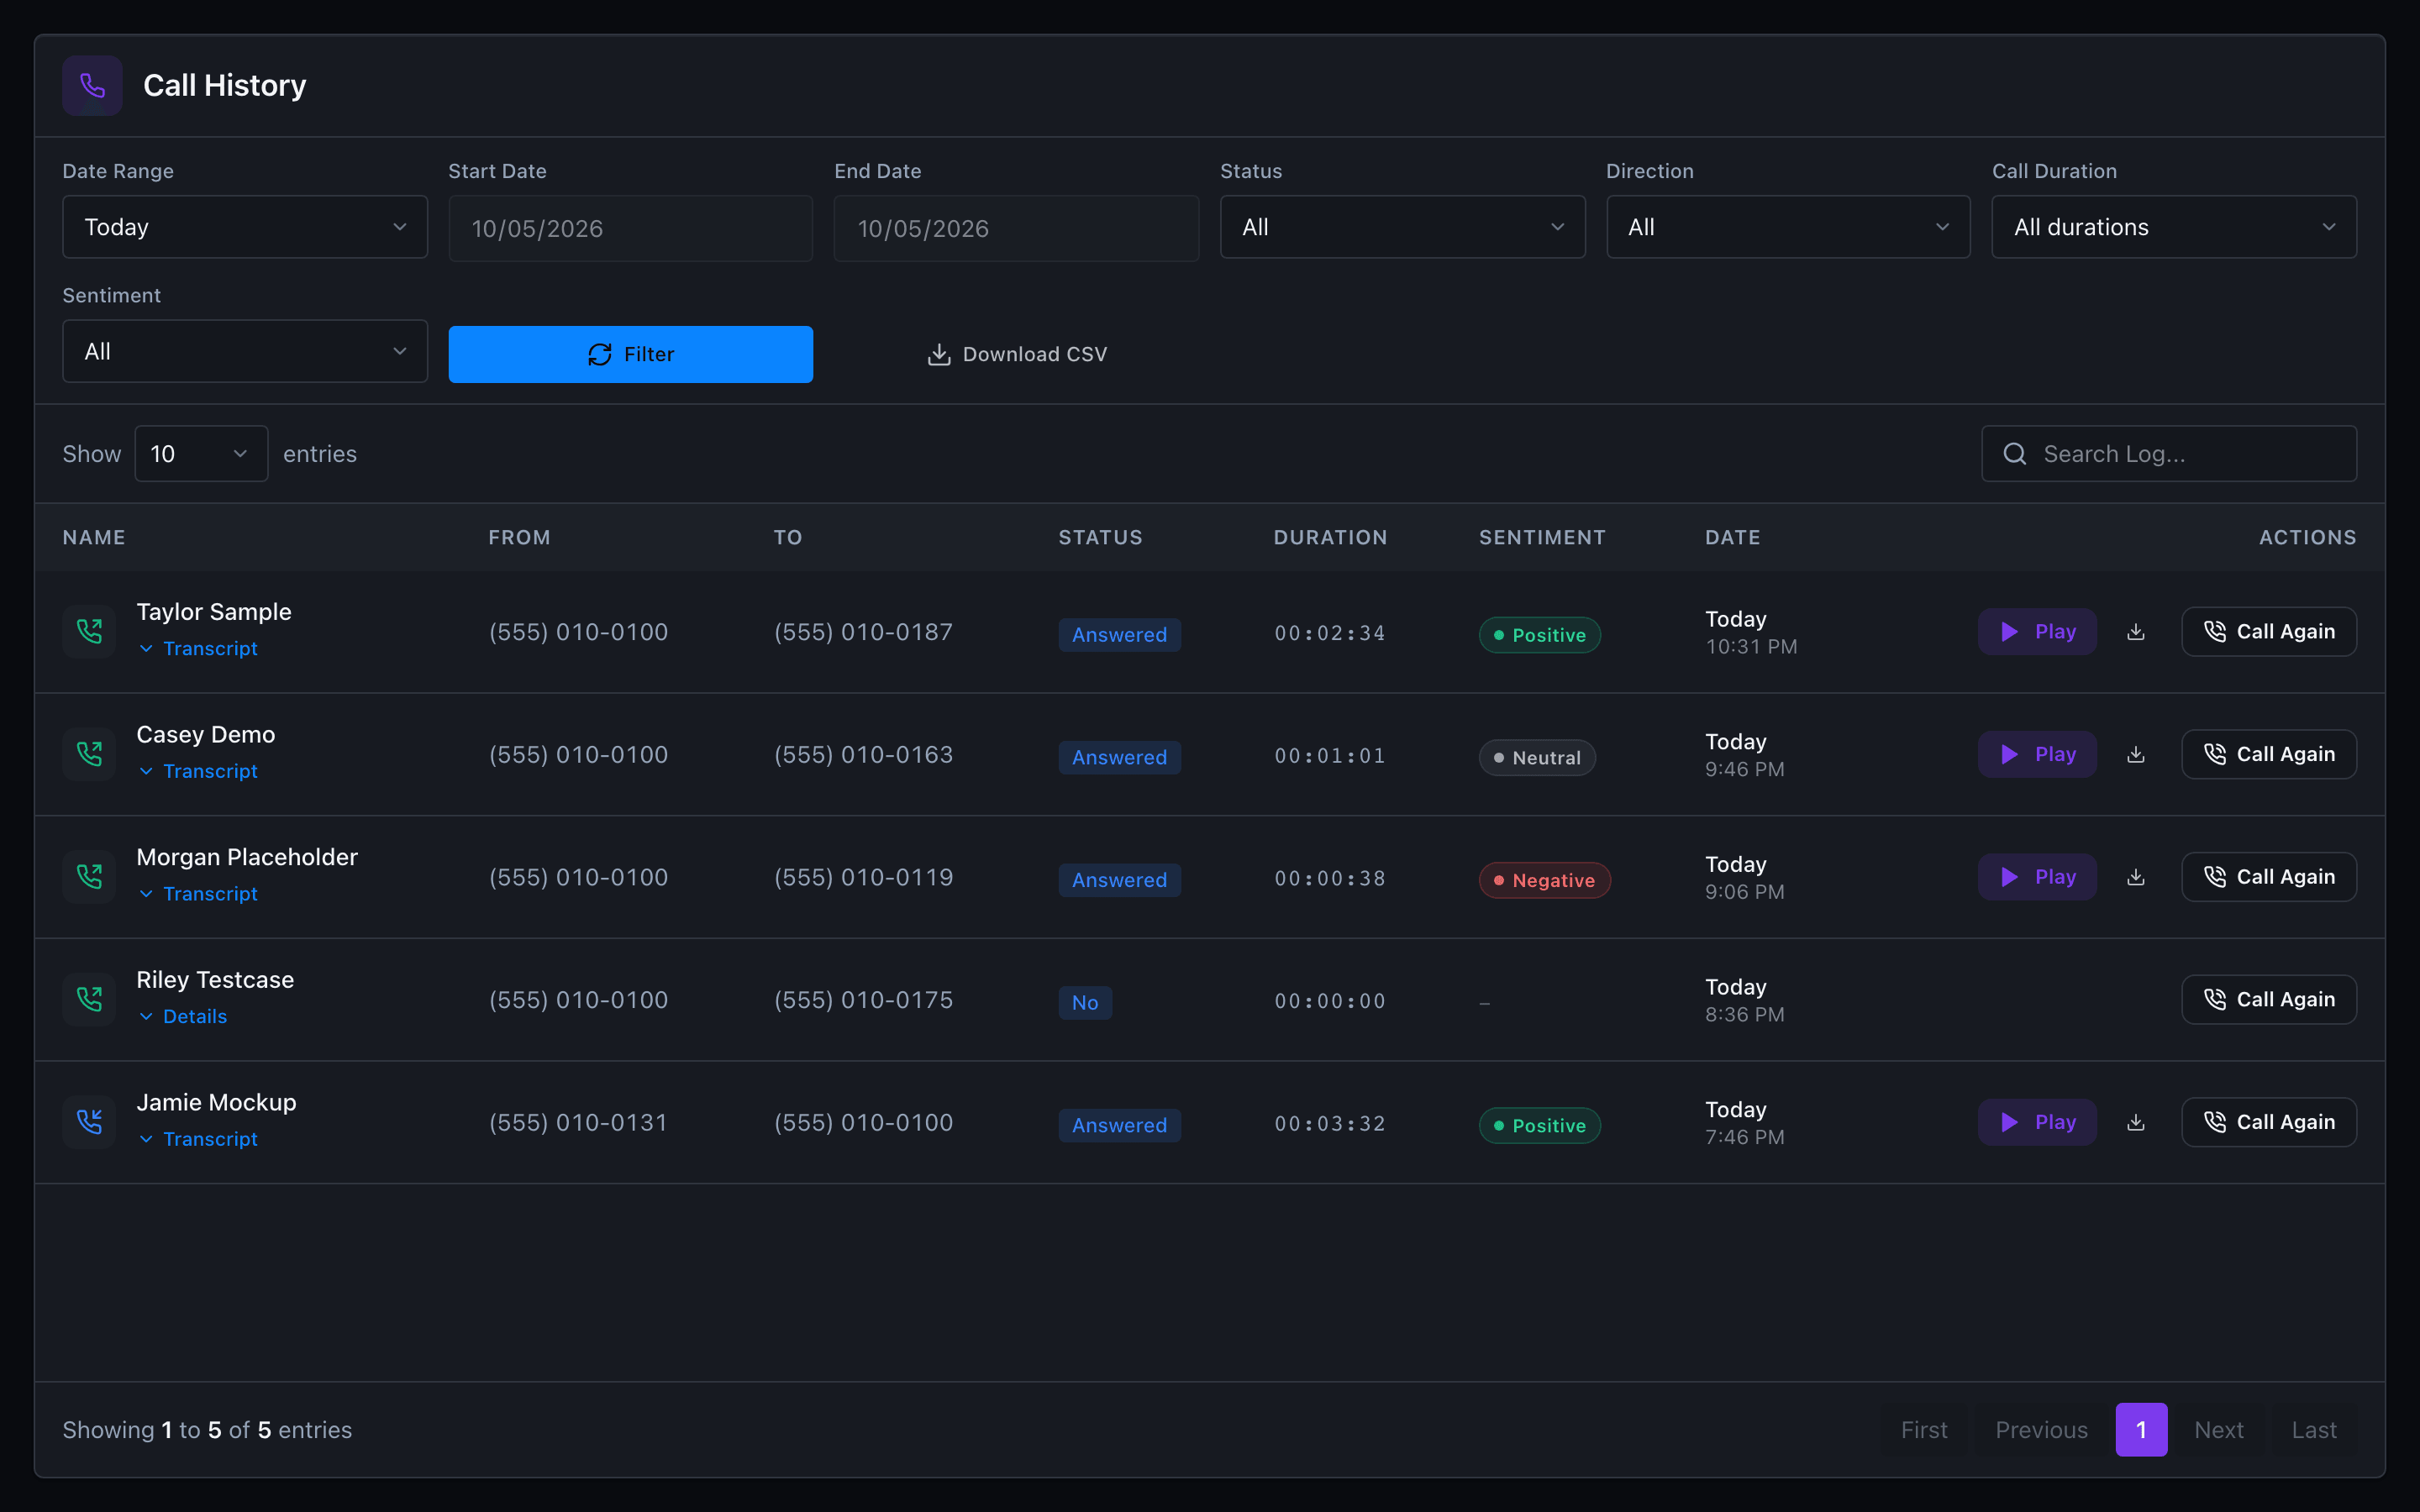This screenshot has width=2420, height=1512.
Task: Open the Sentiment filter dropdown
Action: click(x=245, y=351)
